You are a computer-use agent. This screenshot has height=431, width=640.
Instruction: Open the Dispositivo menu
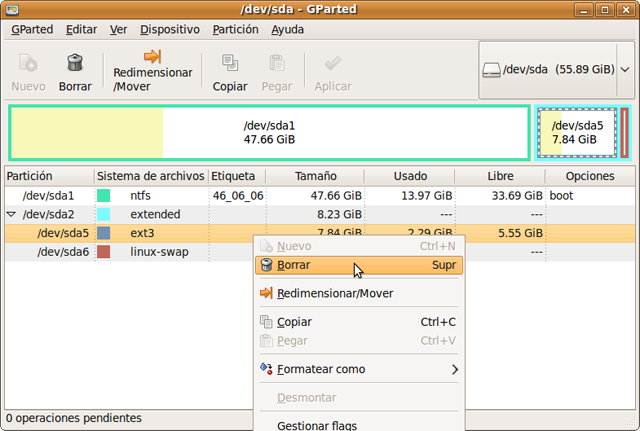click(x=169, y=30)
